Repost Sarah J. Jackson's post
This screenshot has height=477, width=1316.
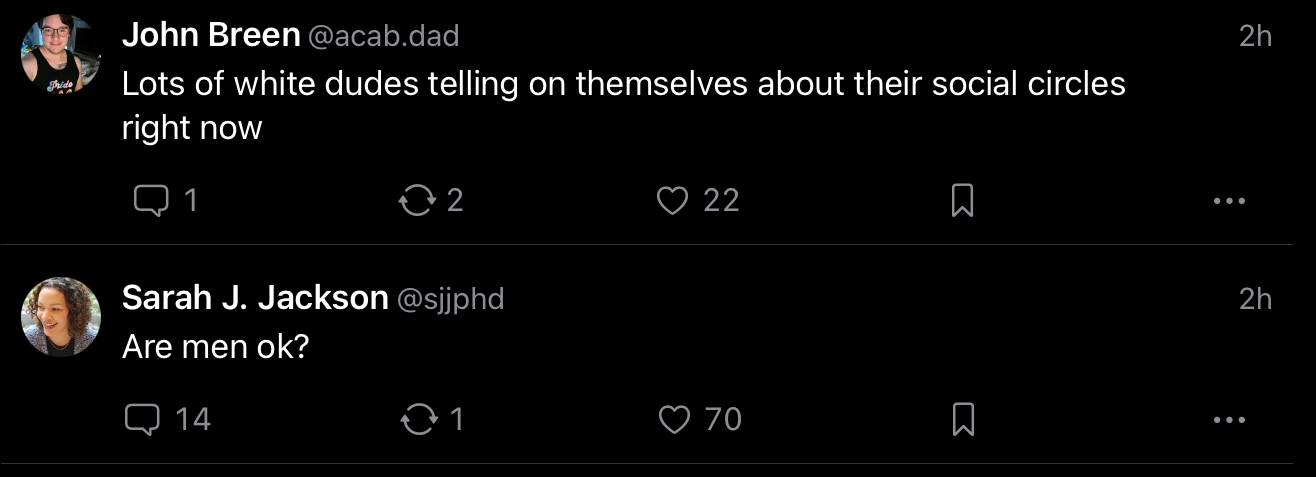tap(416, 418)
